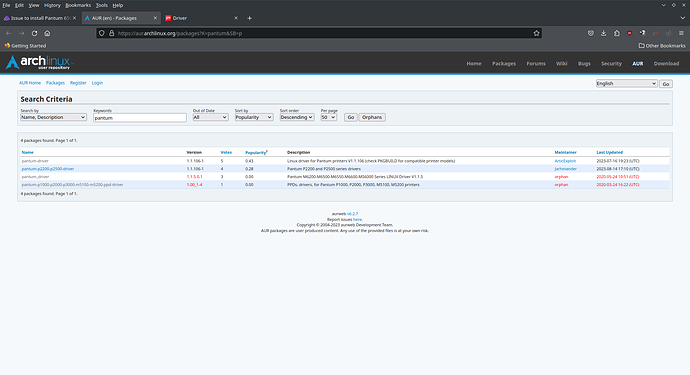This screenshot has width=690, height=375.
Task: Open the Bugs link in navbar
Action: tap(584, 64)
